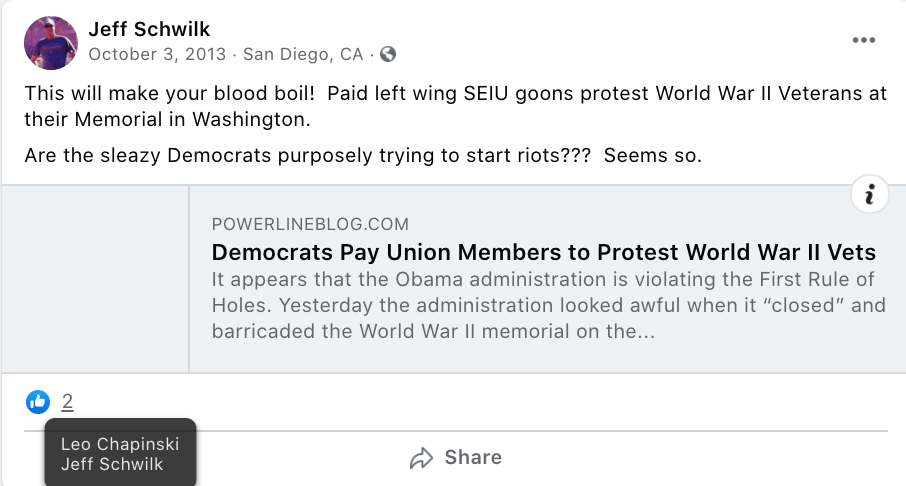Open the Jeff Schwilk profile name link
Image resolution: width=906 pixels, height=486 pixels.
(149, 29)
